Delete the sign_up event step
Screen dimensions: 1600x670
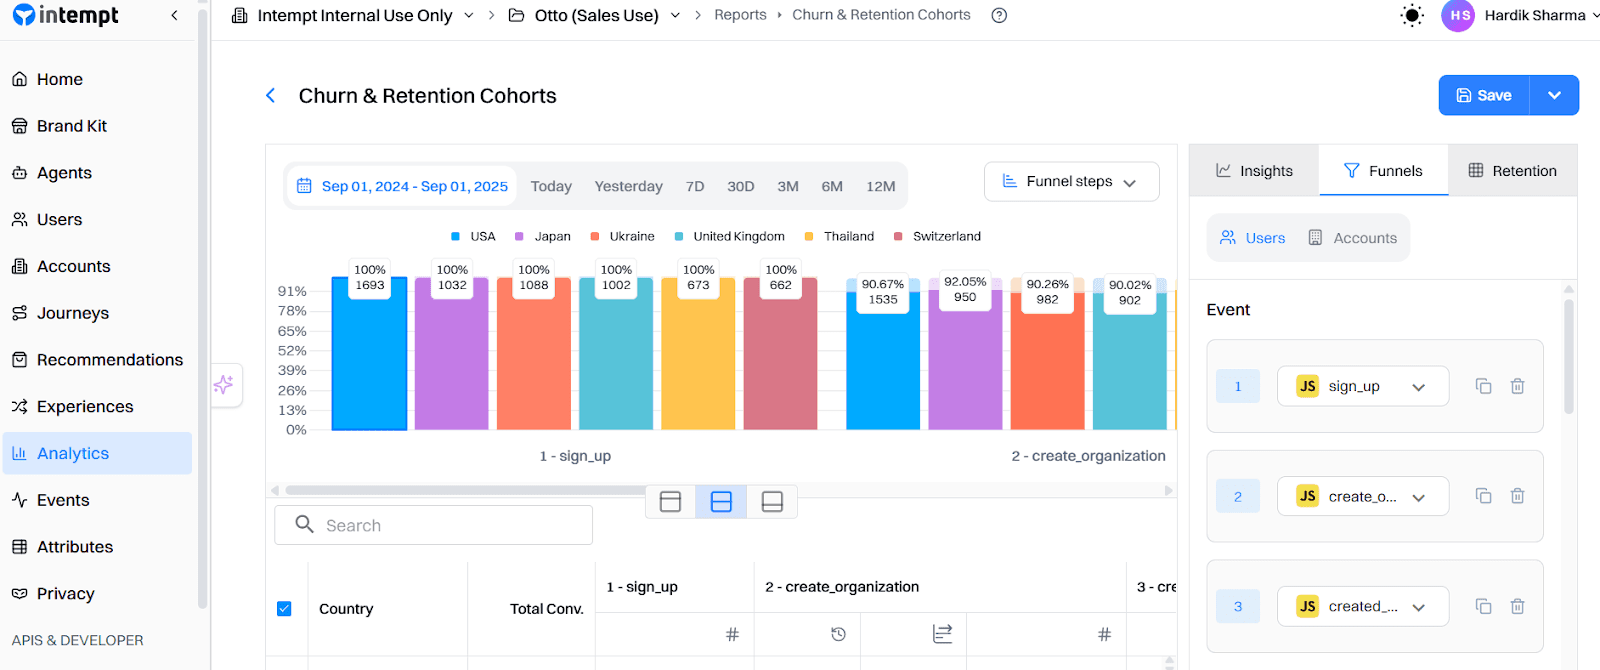pyautogui.click(x=1517, y=386)
